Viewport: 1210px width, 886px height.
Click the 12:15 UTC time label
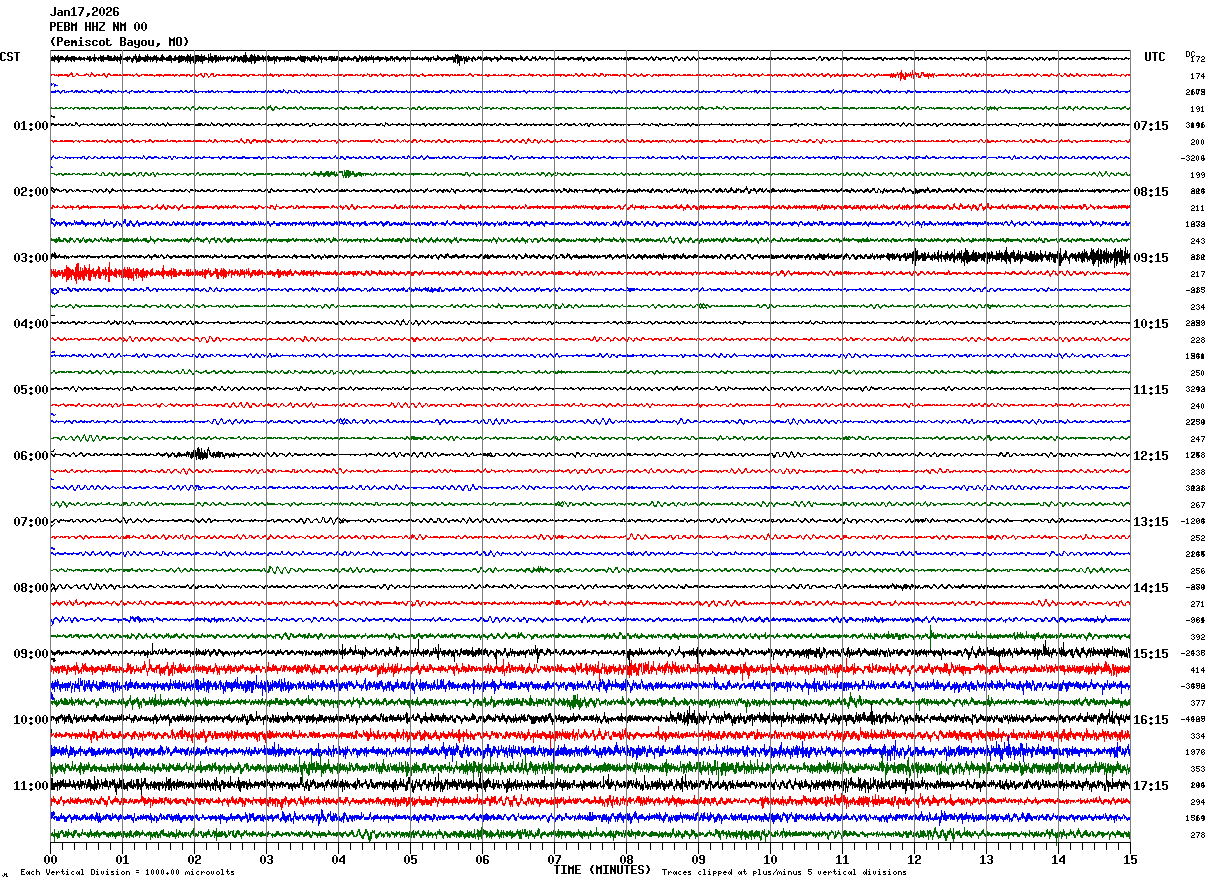1151,456
